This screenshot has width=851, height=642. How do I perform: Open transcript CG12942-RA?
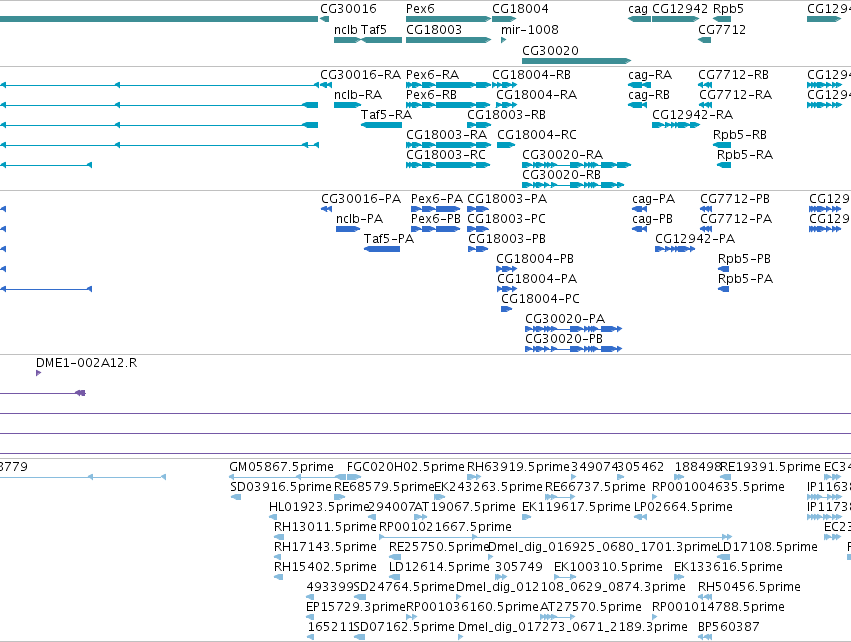click(693, 115)
